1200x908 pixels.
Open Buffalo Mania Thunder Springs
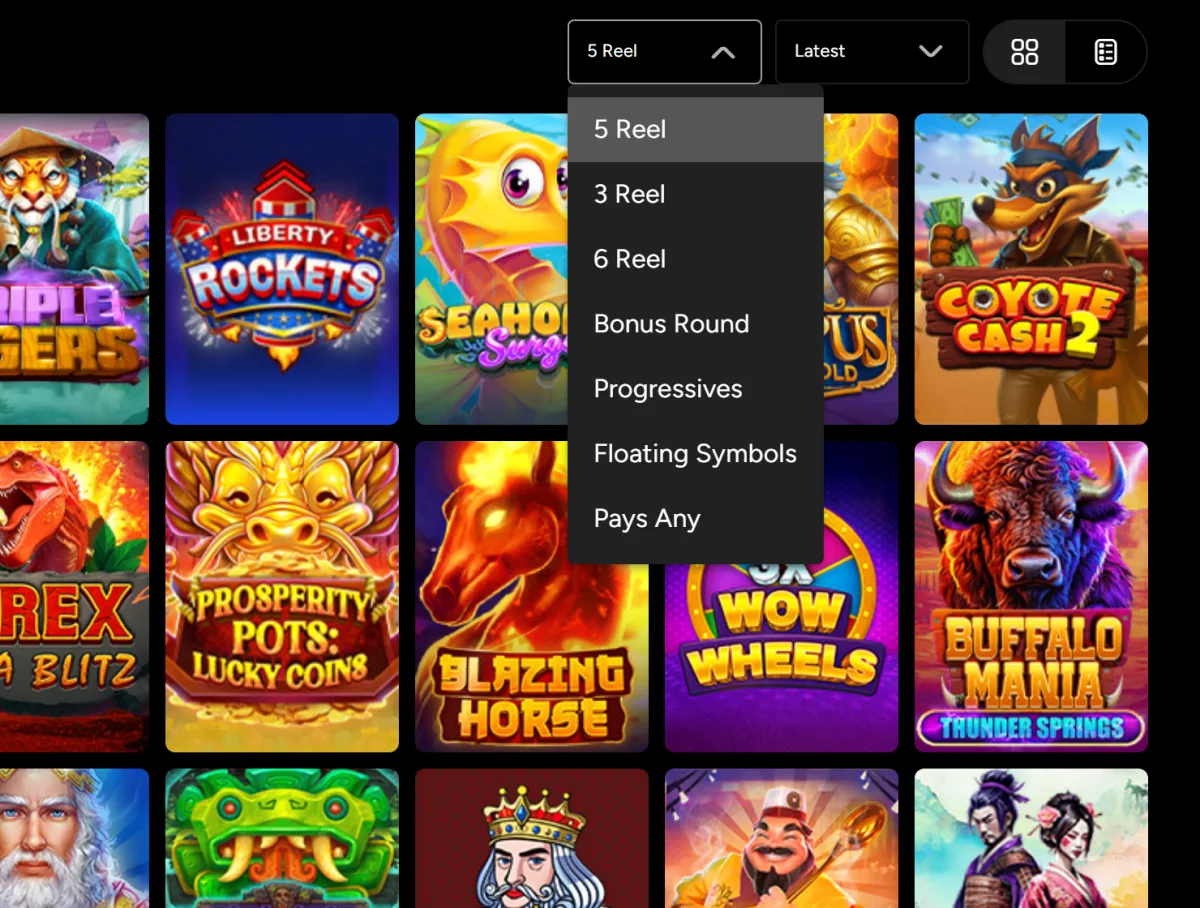(x=1031, y=596)
